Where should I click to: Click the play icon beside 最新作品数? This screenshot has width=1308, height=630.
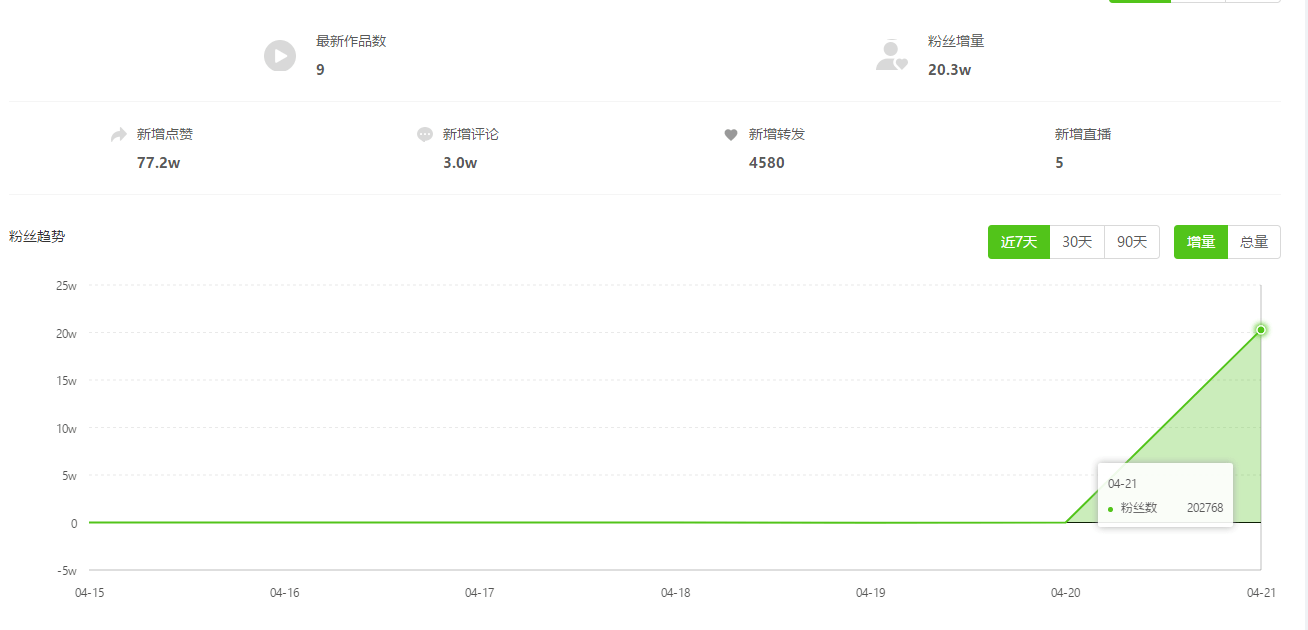pos(280,56)
